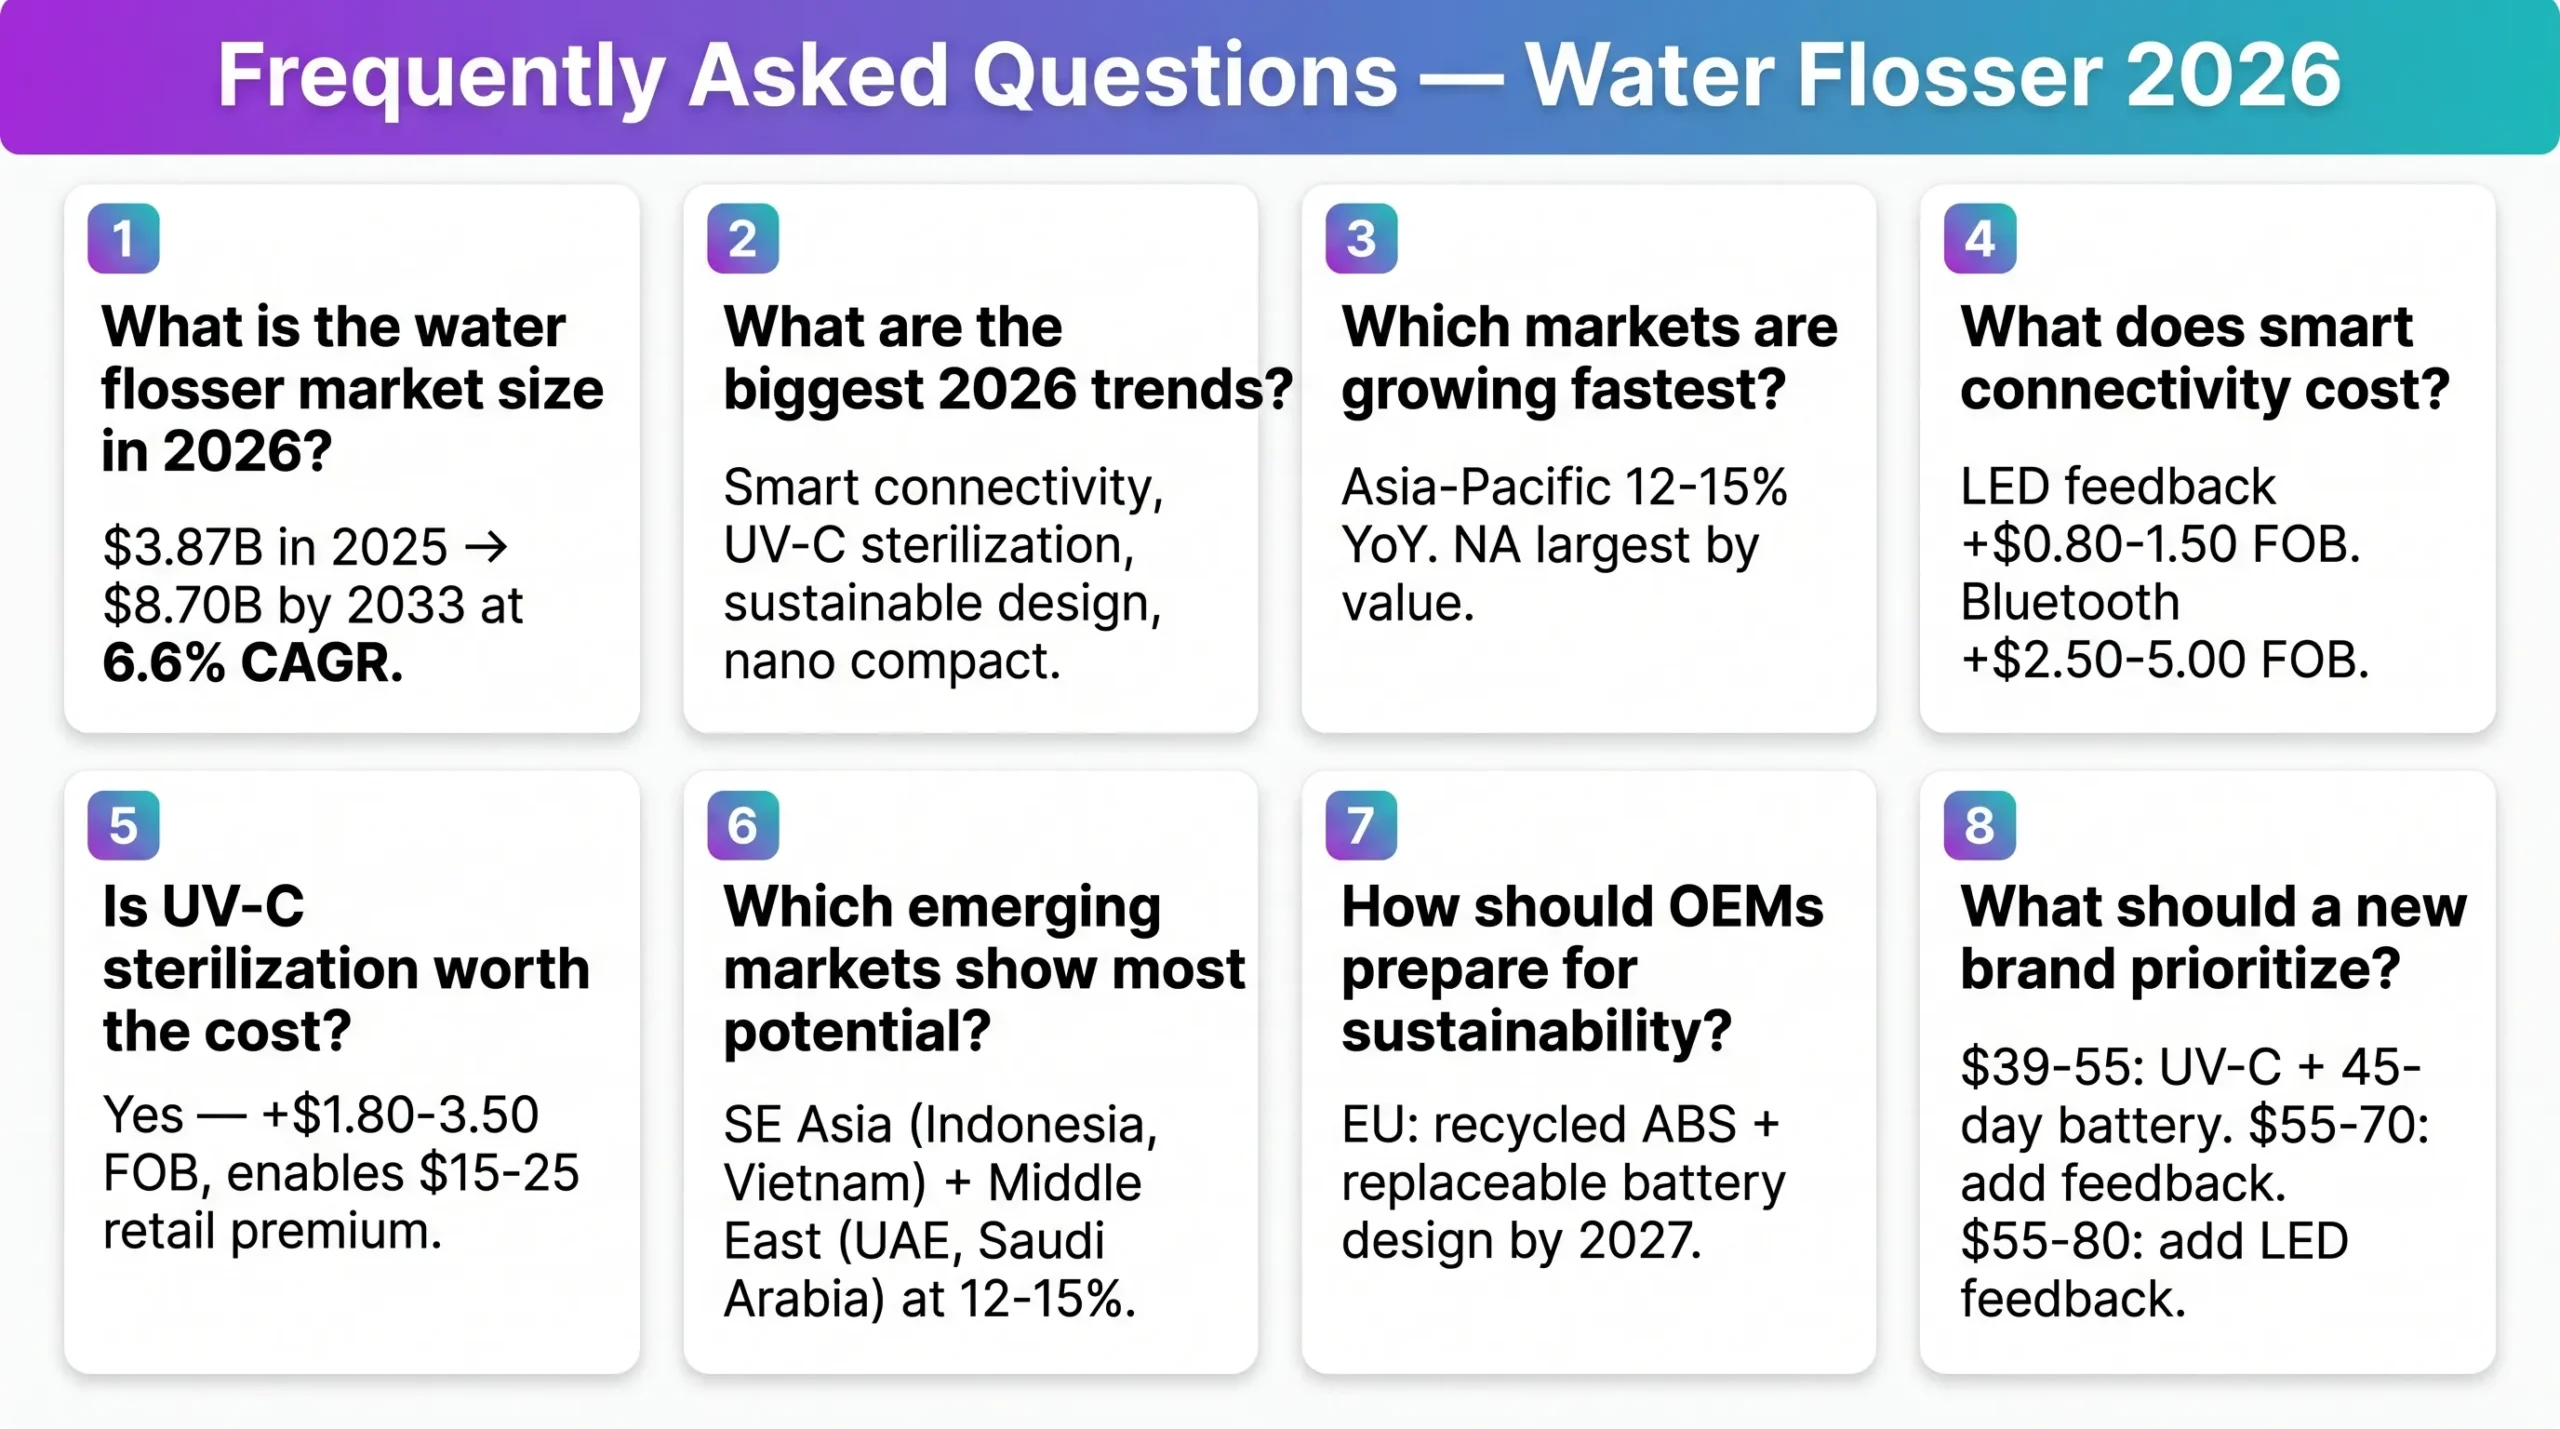Click 'What does smart connectivity cost?' heading

(x=2205, y=357)
